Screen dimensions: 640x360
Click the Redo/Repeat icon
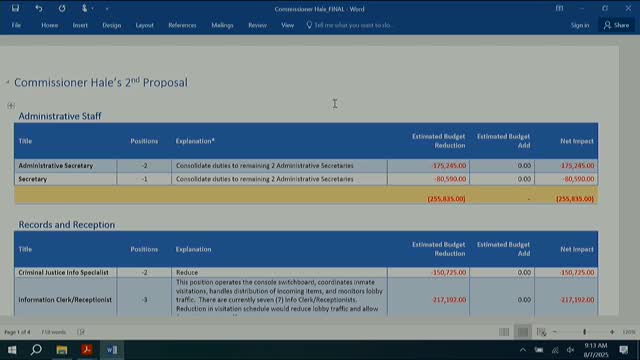tap(62, 8)
